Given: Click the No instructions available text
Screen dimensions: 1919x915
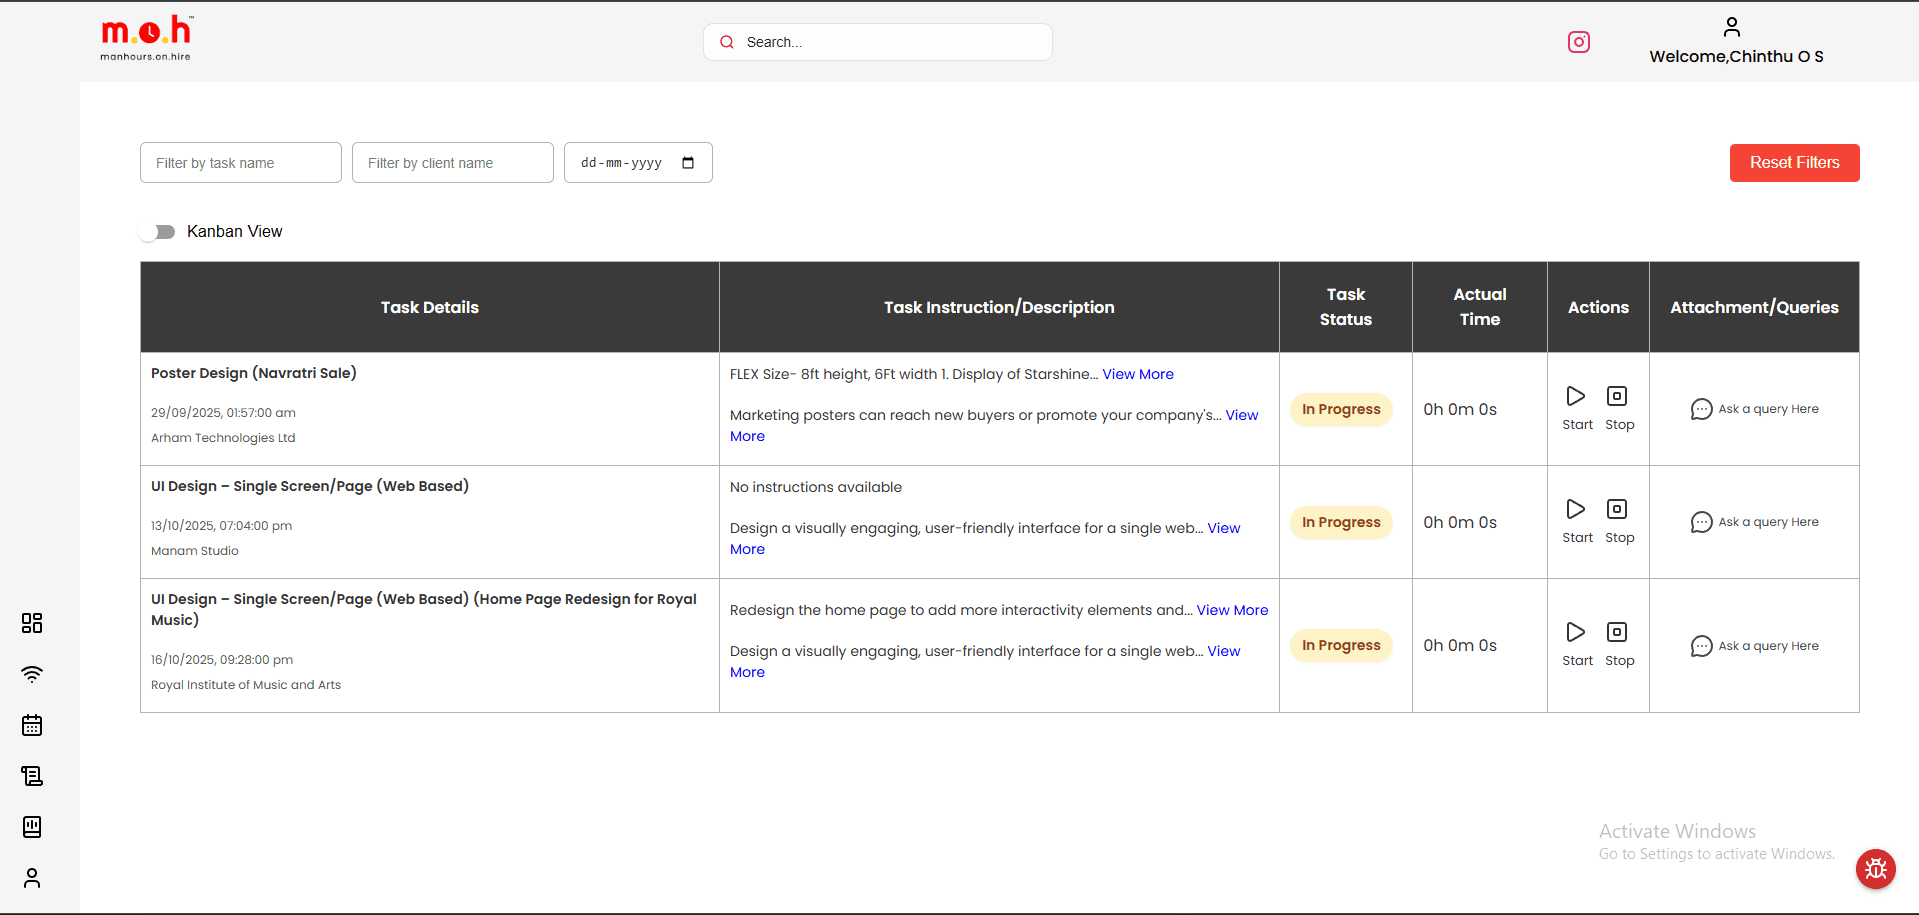Looking at the screenshot, I should 816,487.
